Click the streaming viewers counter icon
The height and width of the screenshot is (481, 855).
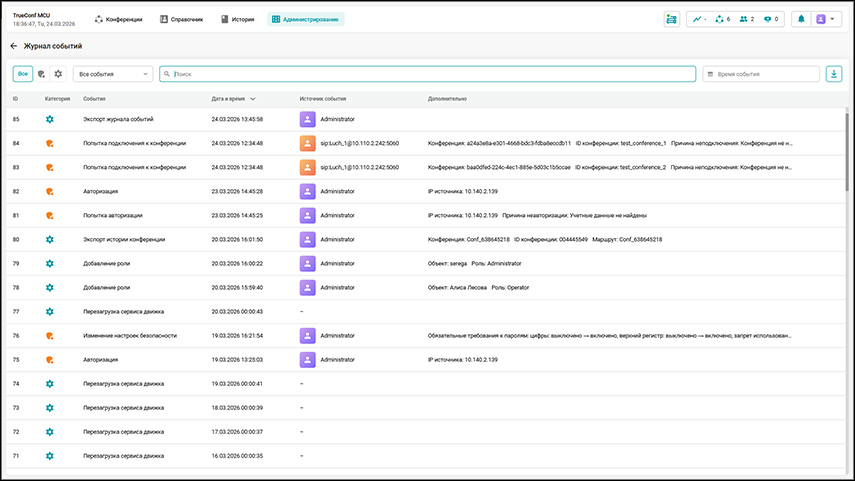point(768,19)
